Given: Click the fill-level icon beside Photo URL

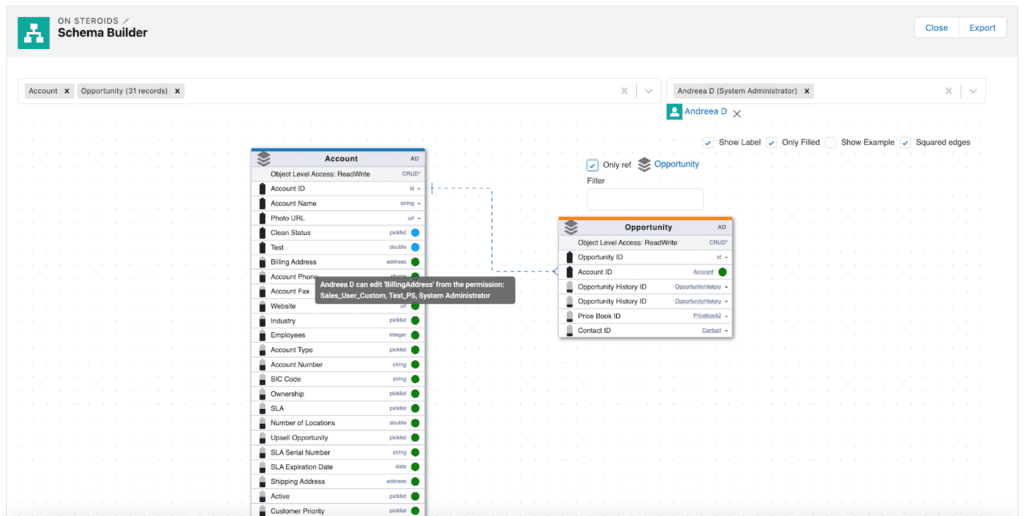Looking at the screenshot, I should click(x=263, y=218).
